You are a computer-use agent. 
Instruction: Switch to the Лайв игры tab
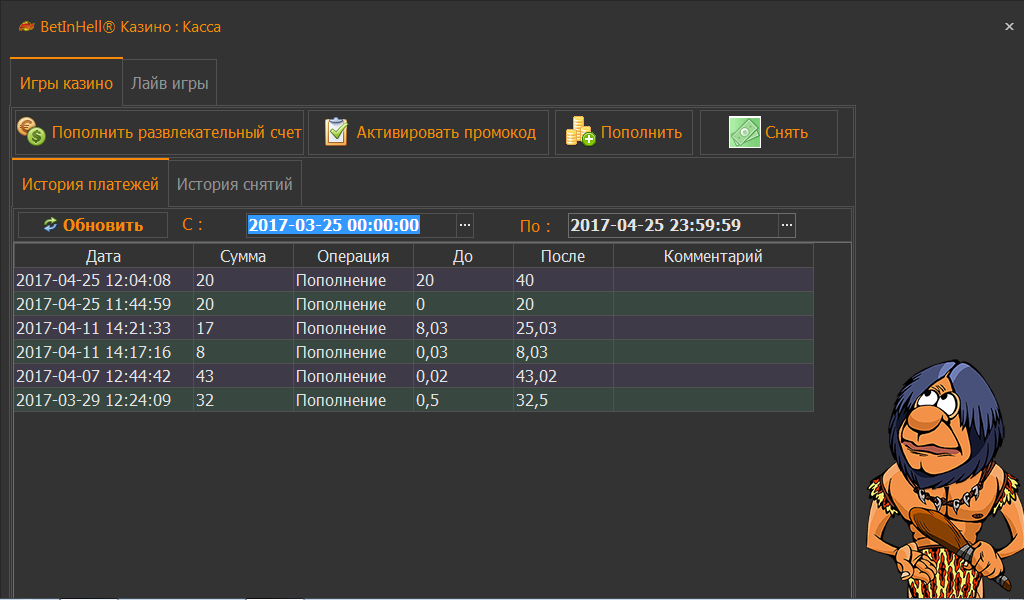pos(169,83)
